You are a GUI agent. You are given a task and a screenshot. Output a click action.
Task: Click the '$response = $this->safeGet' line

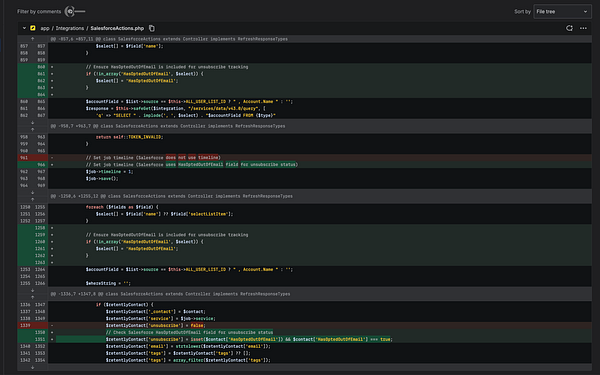click(x=176, y=109)
